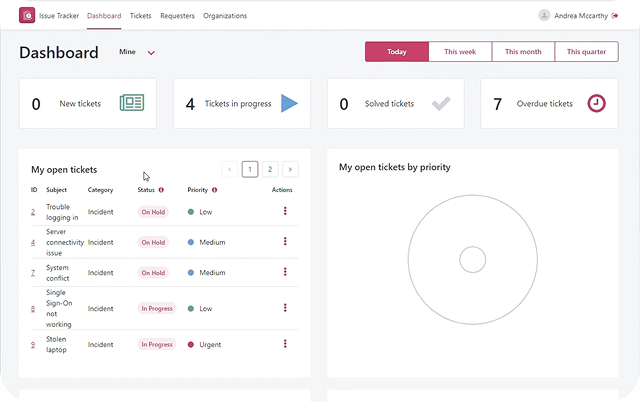The width and height of the screenshot is (640, 402).
Task: Switch the range to This week
Action: click(x=460, y=52)
